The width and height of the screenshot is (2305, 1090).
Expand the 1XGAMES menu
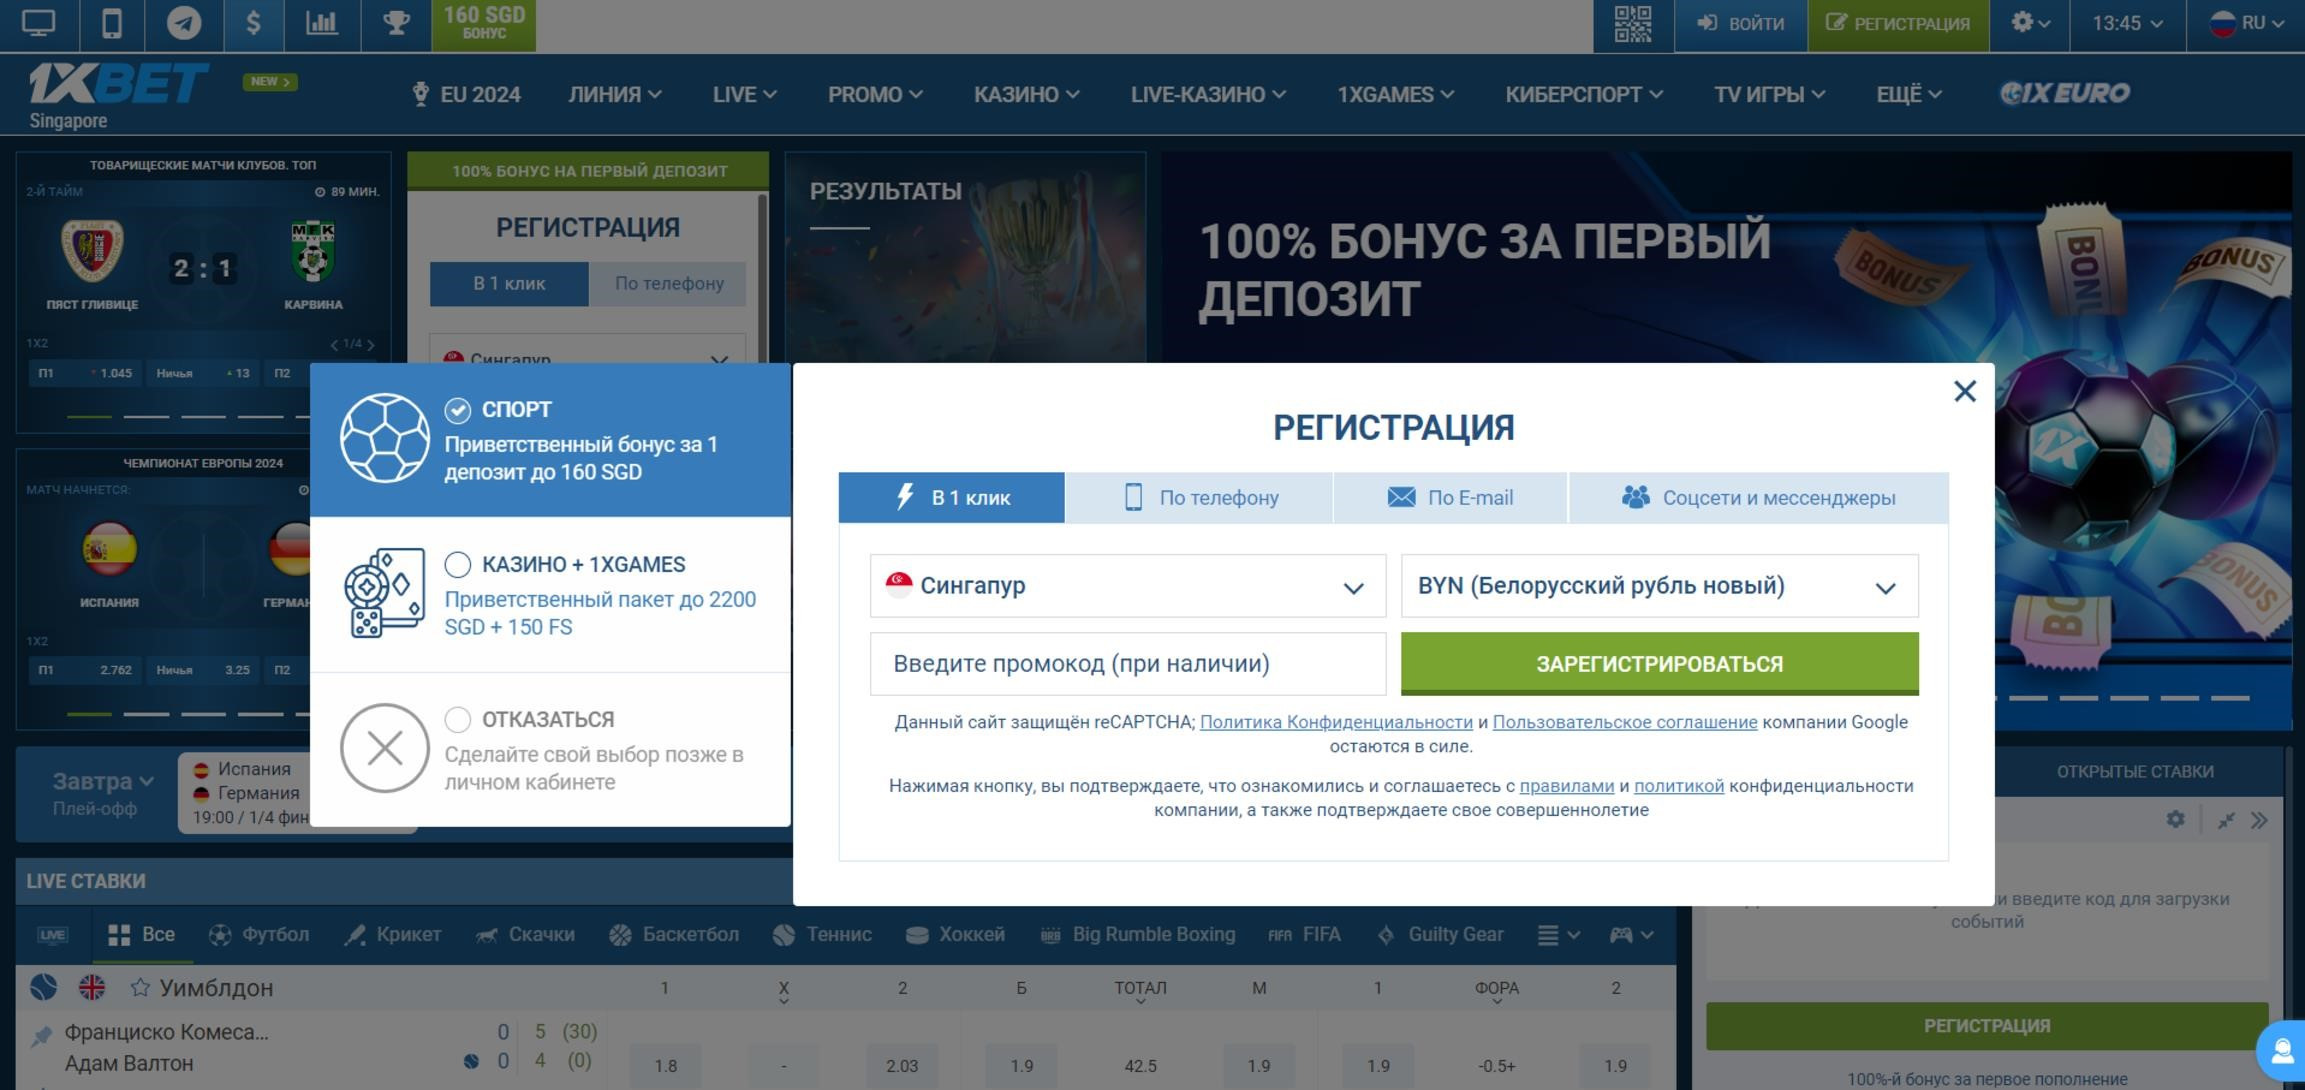[1396, 95]
